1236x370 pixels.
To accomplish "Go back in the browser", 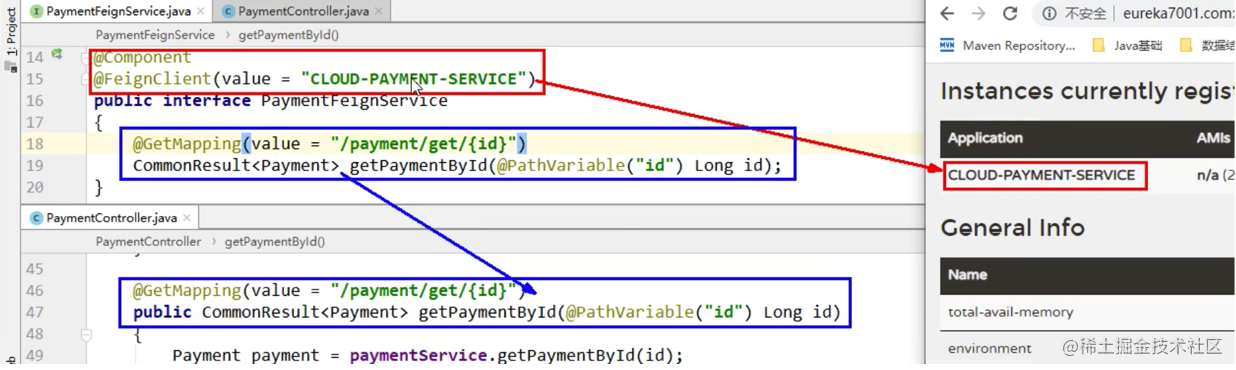I will (x=948, y=13).
